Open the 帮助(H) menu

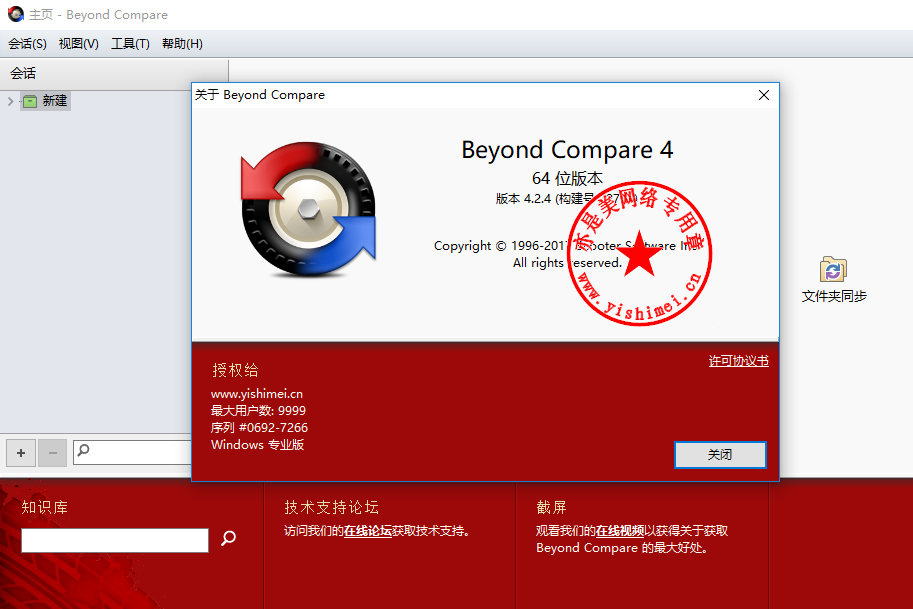182,44
